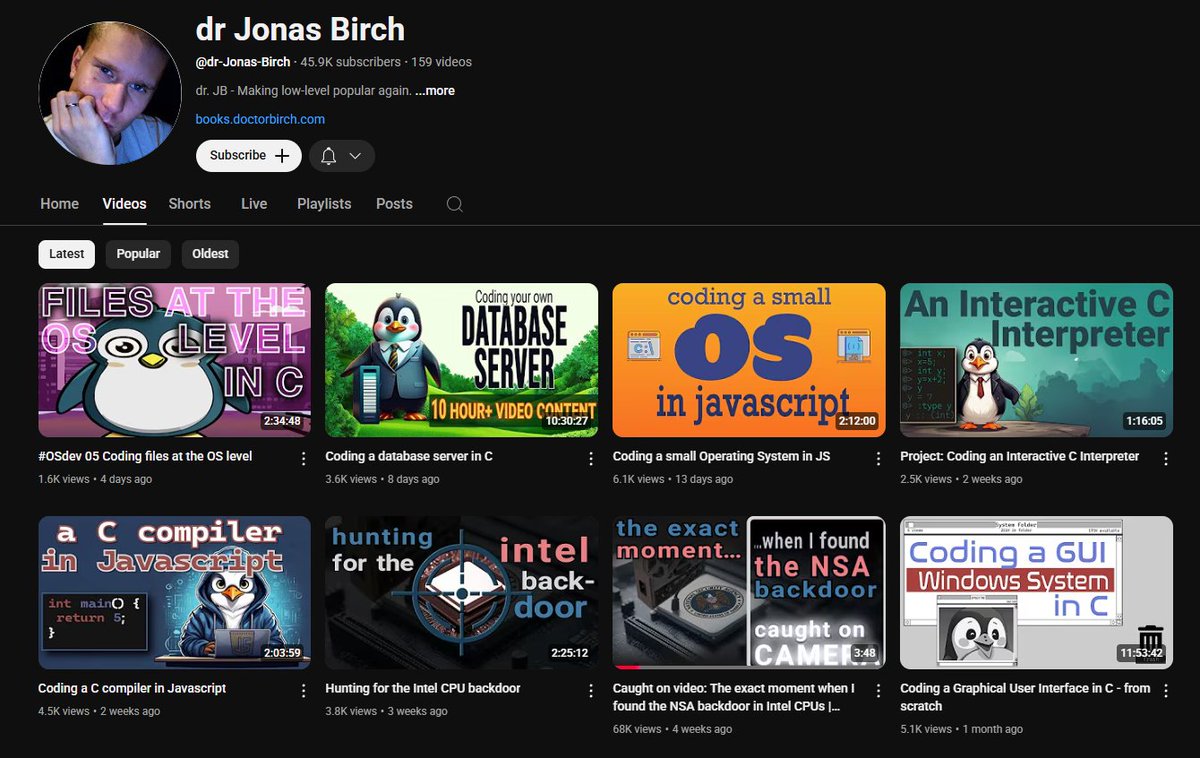Open title 'Coding a database server in C'
The width and height of the screenshot is (1200, 758).
click(x=409, y=456)
